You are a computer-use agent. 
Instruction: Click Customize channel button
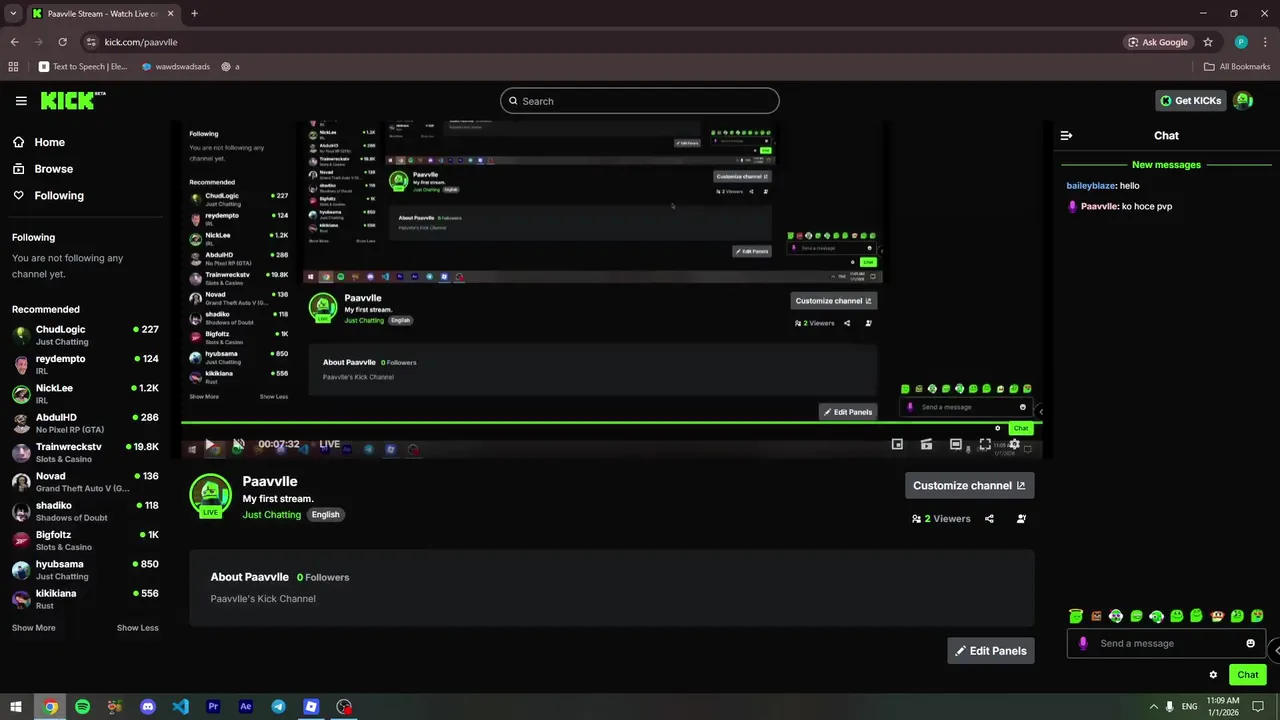pos(969,486)
